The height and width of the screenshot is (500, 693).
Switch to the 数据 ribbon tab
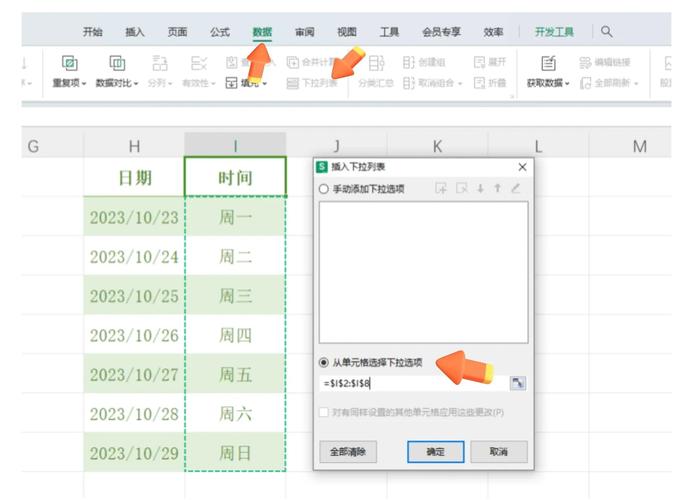point(262,32)
